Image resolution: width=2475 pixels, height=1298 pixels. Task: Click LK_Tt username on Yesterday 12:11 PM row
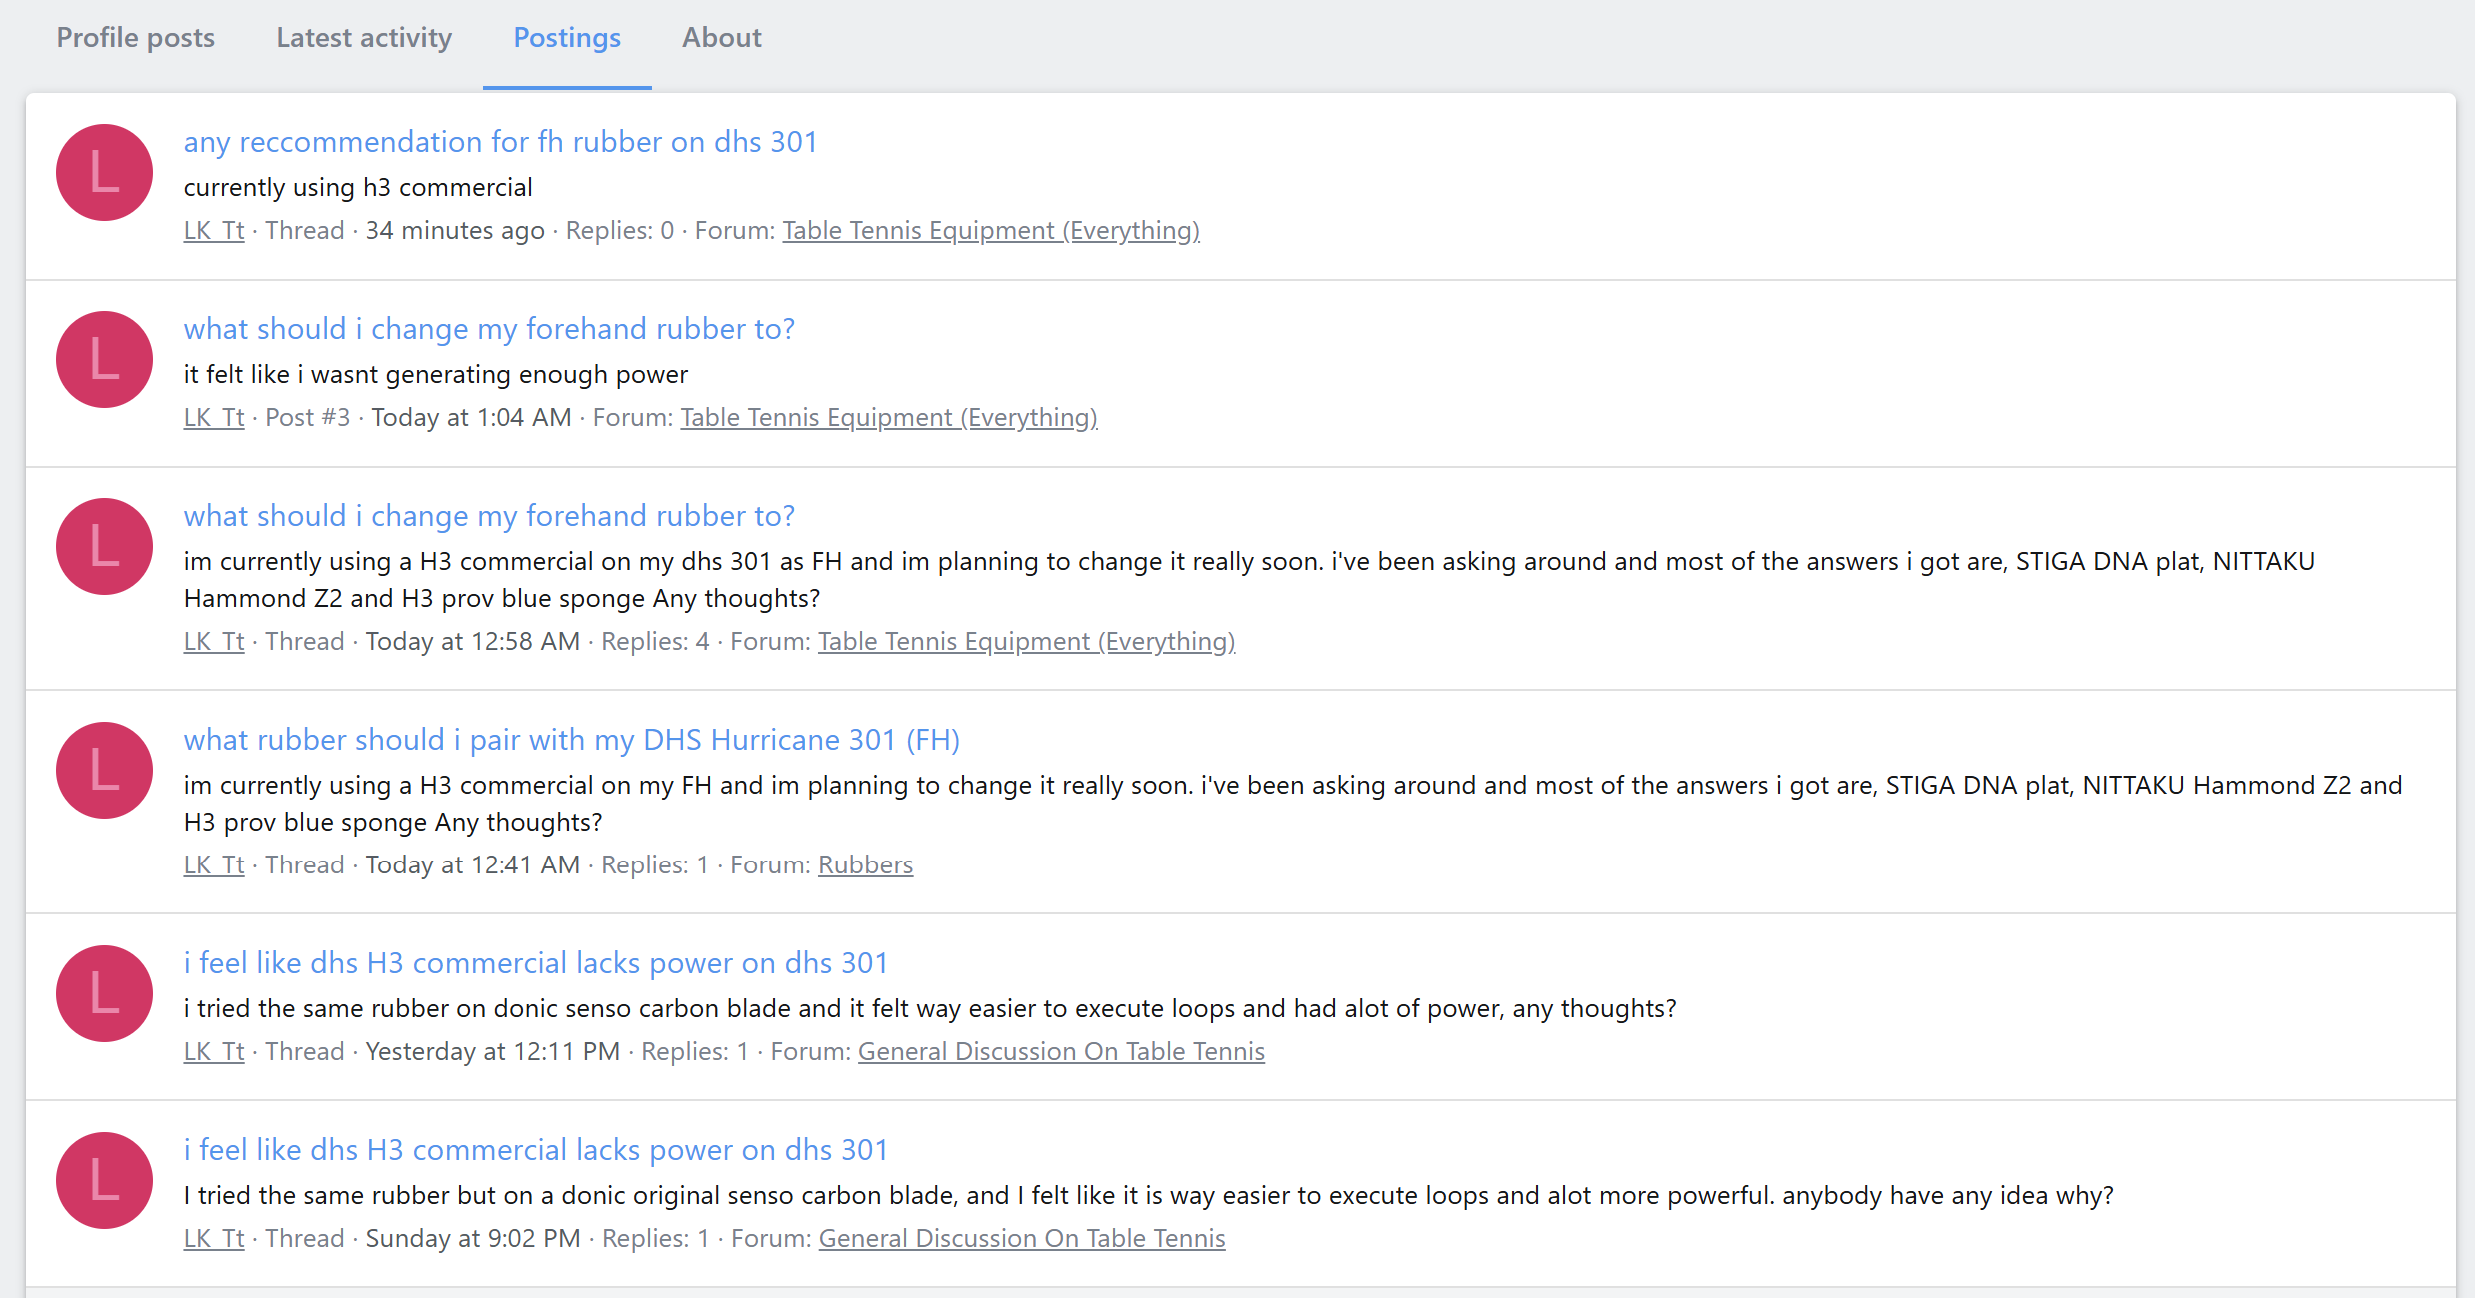coord(214,1052)
